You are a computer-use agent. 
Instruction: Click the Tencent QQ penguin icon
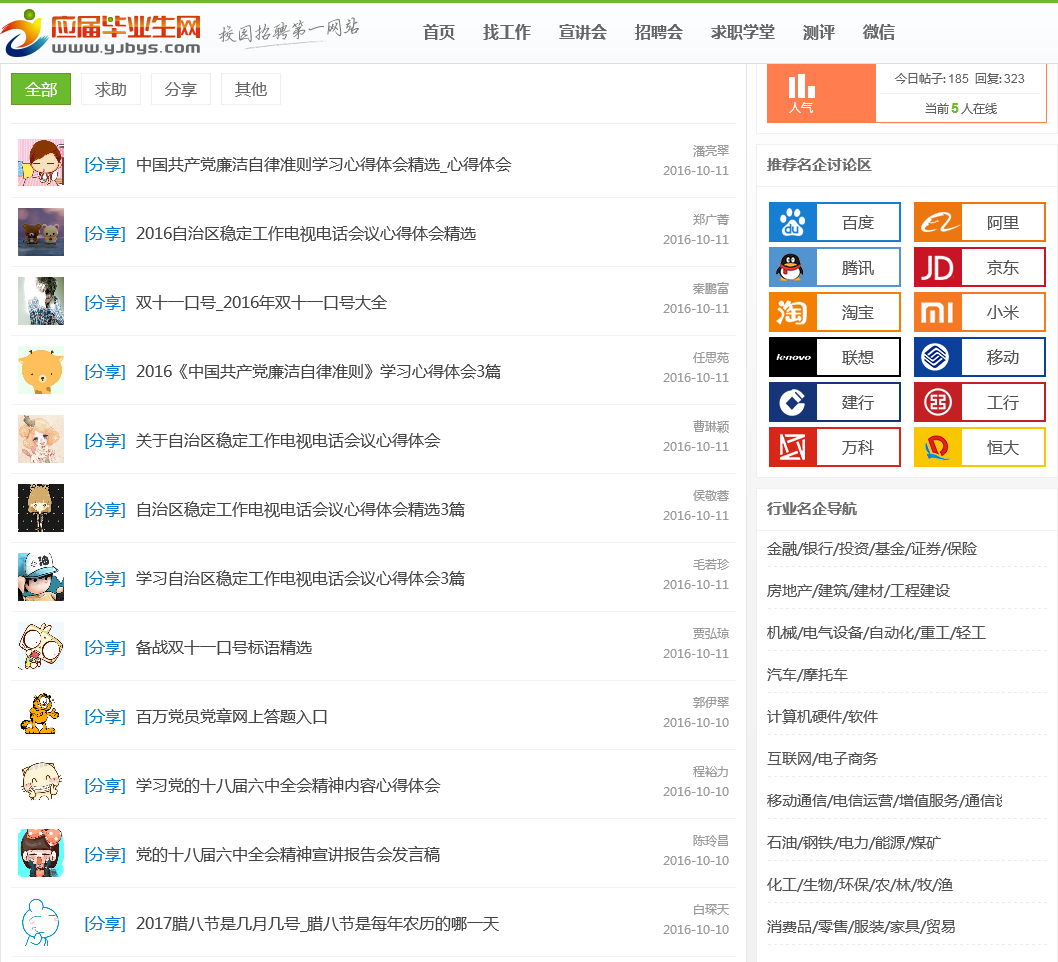793,267
